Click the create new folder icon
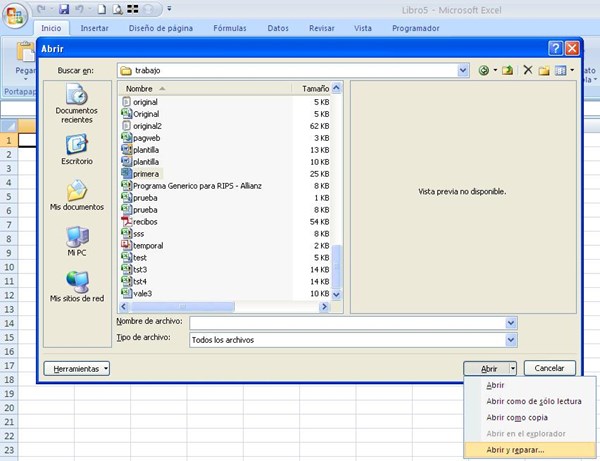 point(544,71)
